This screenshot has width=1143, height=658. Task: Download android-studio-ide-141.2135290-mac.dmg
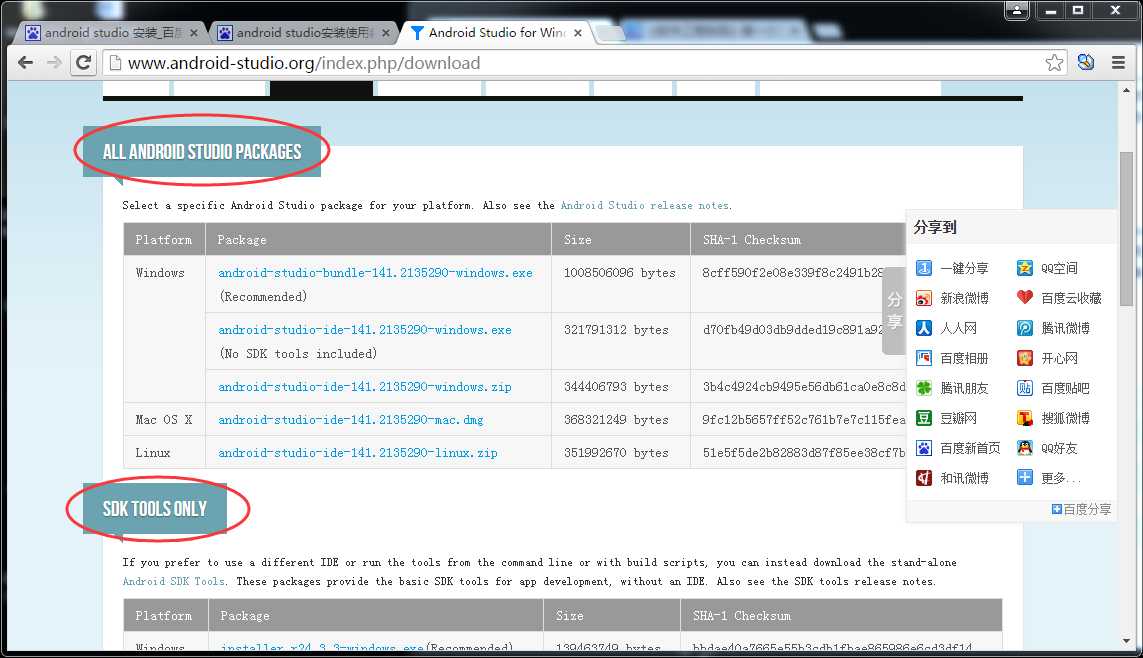point(351,420)
